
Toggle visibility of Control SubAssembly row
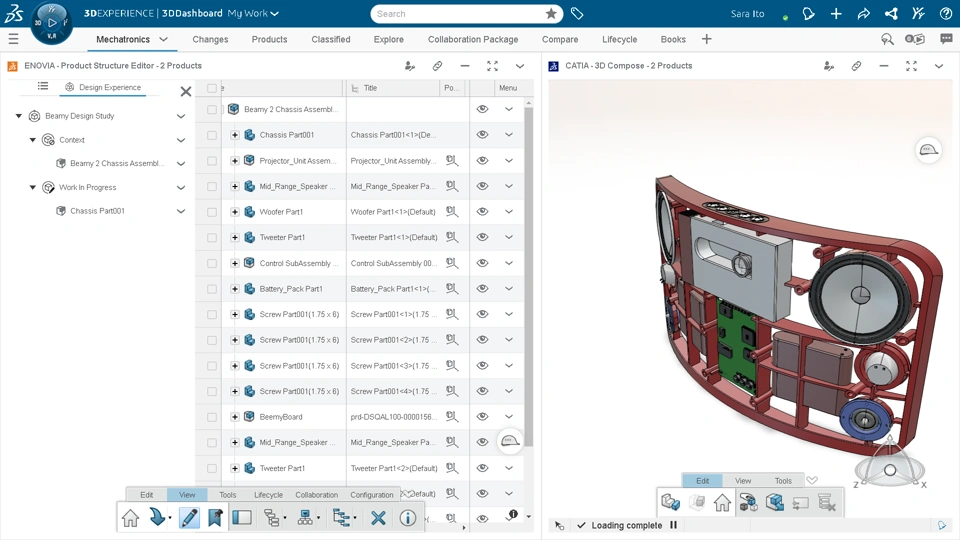pyautogui.click(x=482, y=263)
